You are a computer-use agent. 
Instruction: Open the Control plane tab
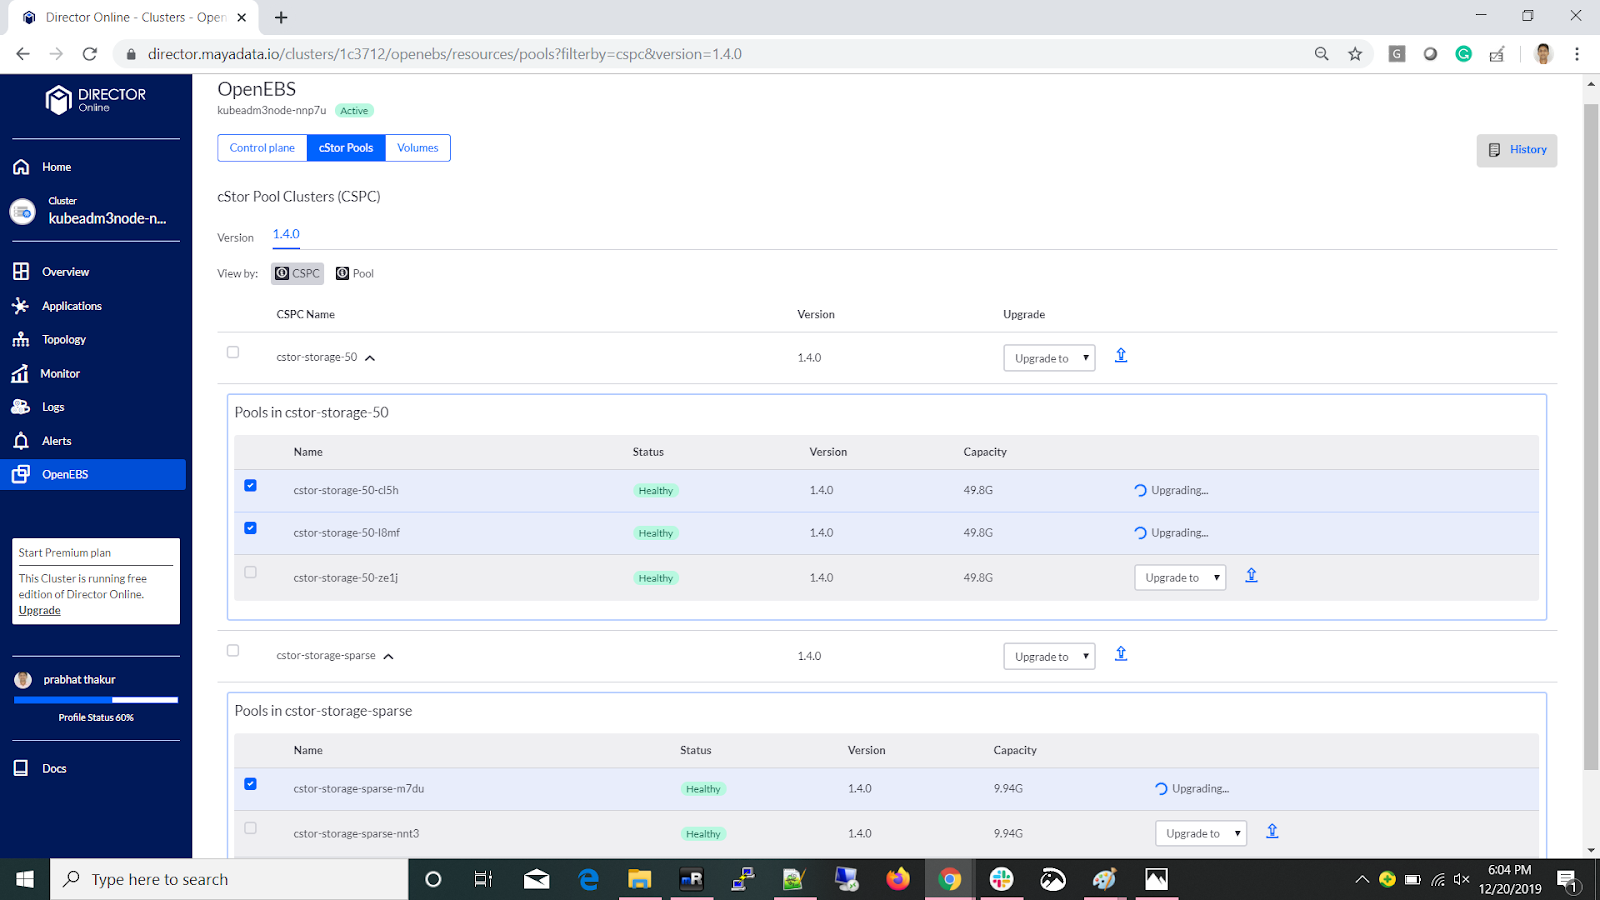[x=262, y=148]
